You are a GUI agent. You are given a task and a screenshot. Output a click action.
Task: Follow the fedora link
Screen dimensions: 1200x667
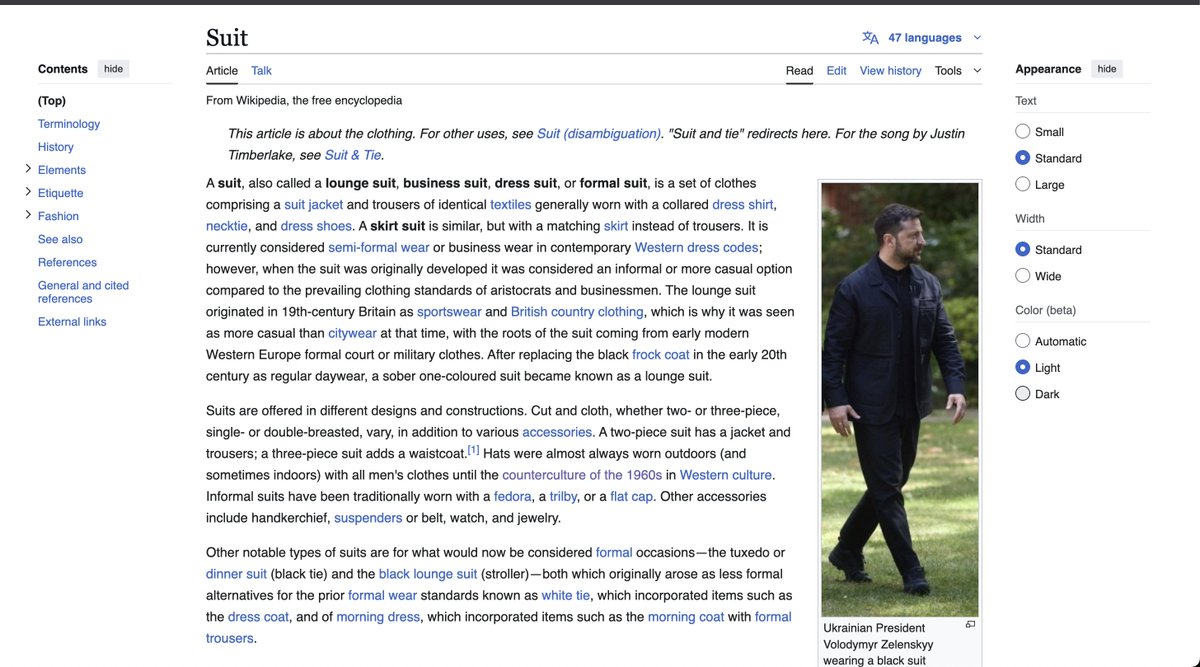tap(512, 497)
